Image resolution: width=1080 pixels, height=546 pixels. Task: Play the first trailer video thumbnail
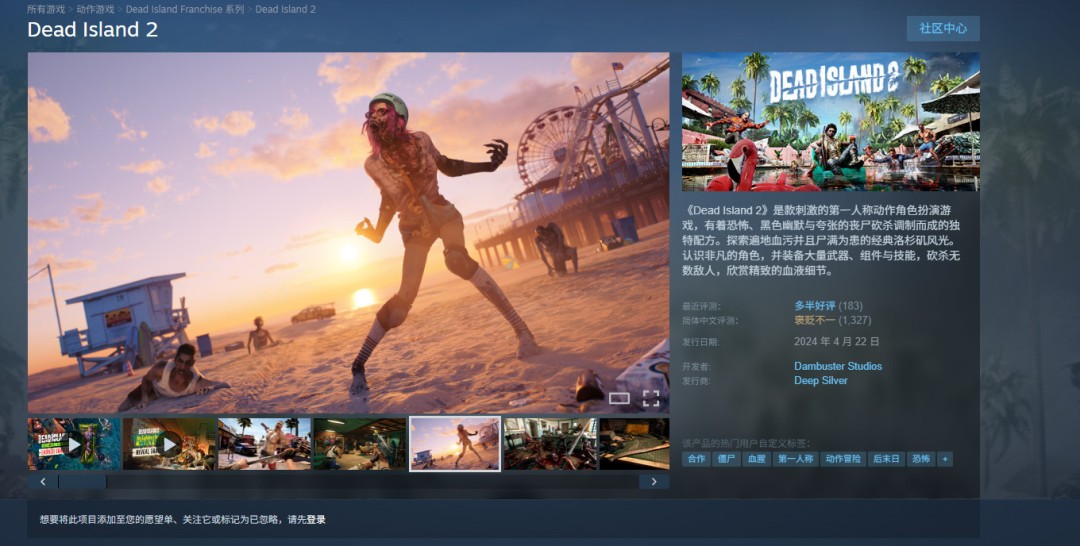[74, 444]
